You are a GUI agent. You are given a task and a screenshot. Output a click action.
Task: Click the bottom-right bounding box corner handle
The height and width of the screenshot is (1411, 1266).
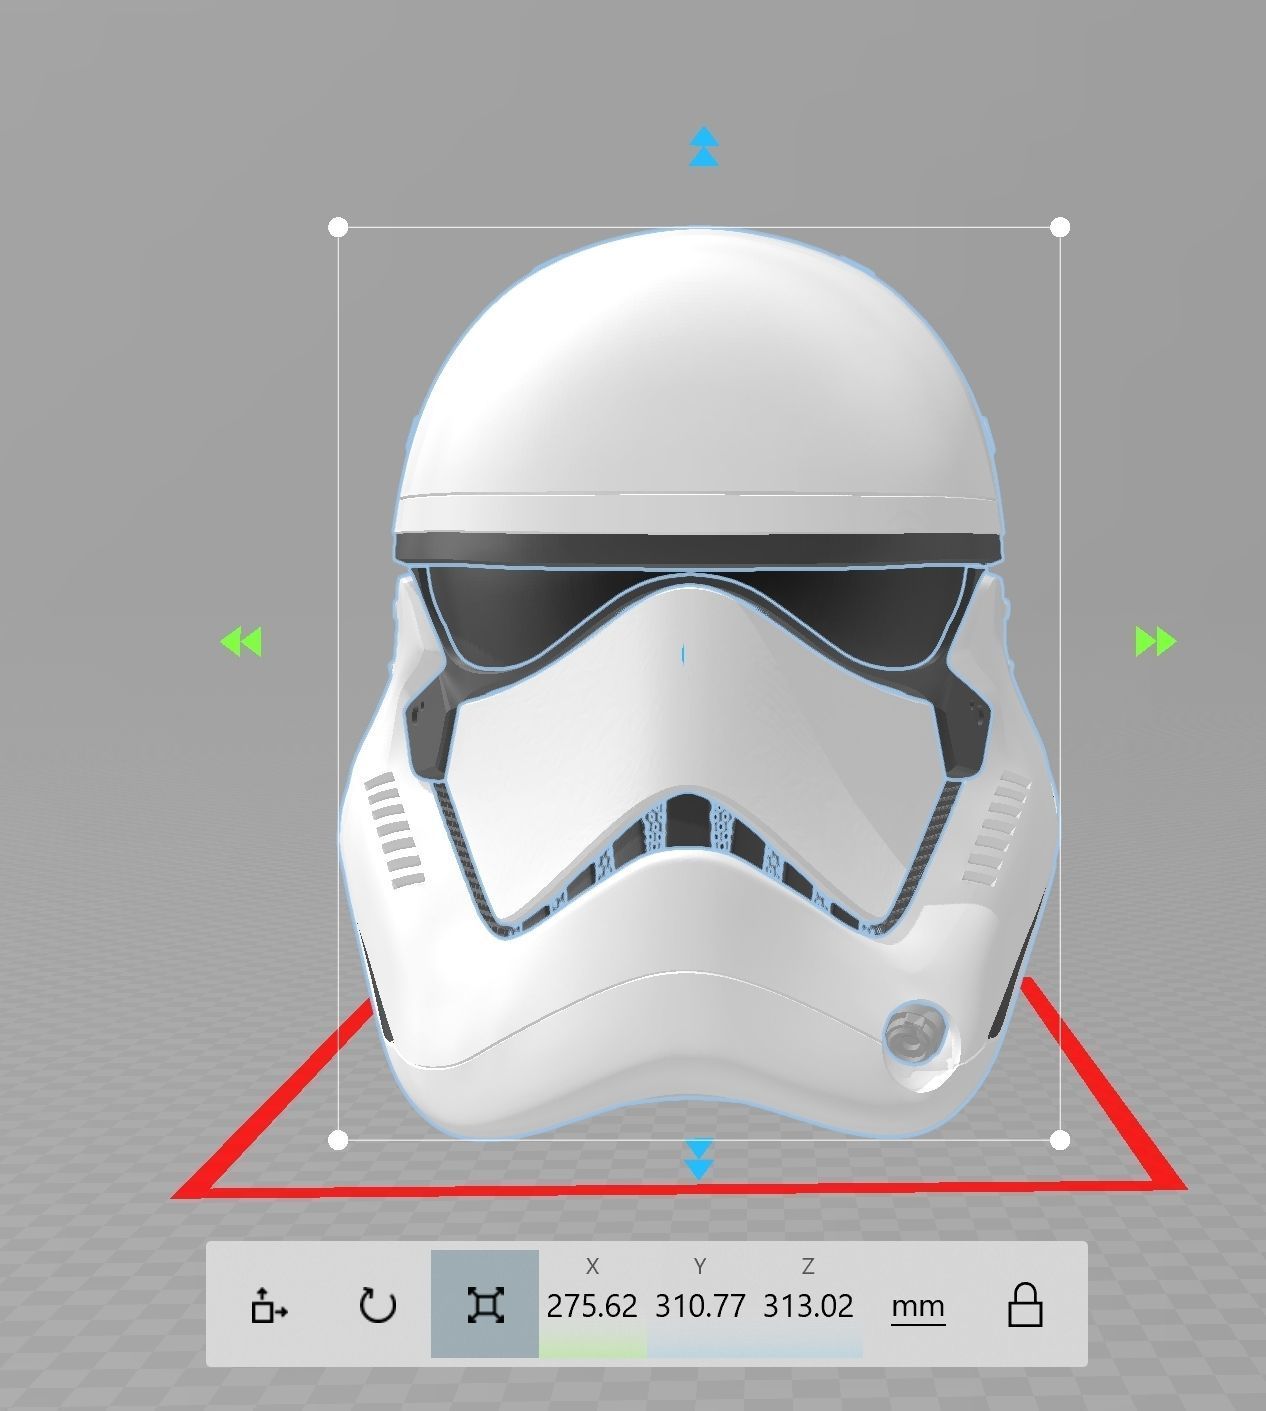[1060, 1139]
